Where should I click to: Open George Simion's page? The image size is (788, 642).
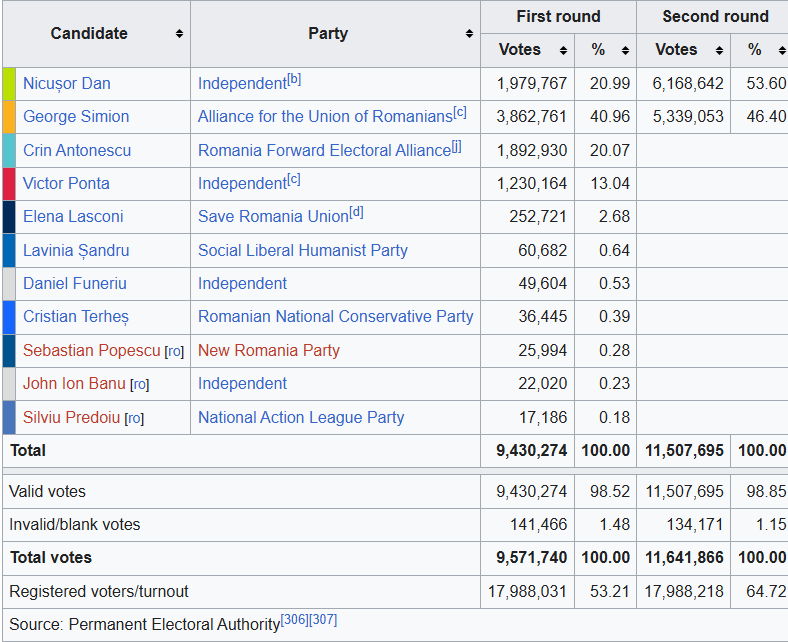tap(76, 116)
